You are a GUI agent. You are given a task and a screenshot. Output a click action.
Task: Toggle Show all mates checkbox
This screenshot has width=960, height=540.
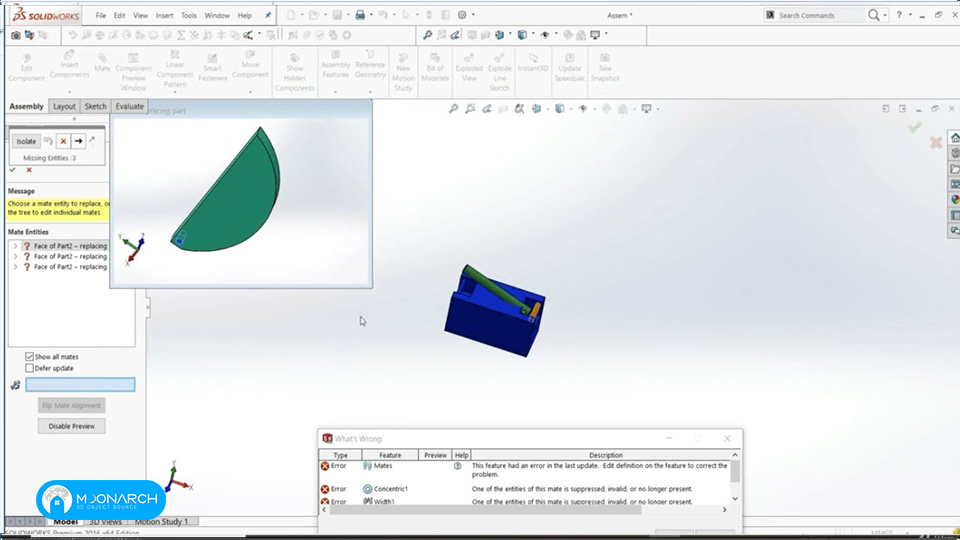pyautogui.click(x=29, y=356)
